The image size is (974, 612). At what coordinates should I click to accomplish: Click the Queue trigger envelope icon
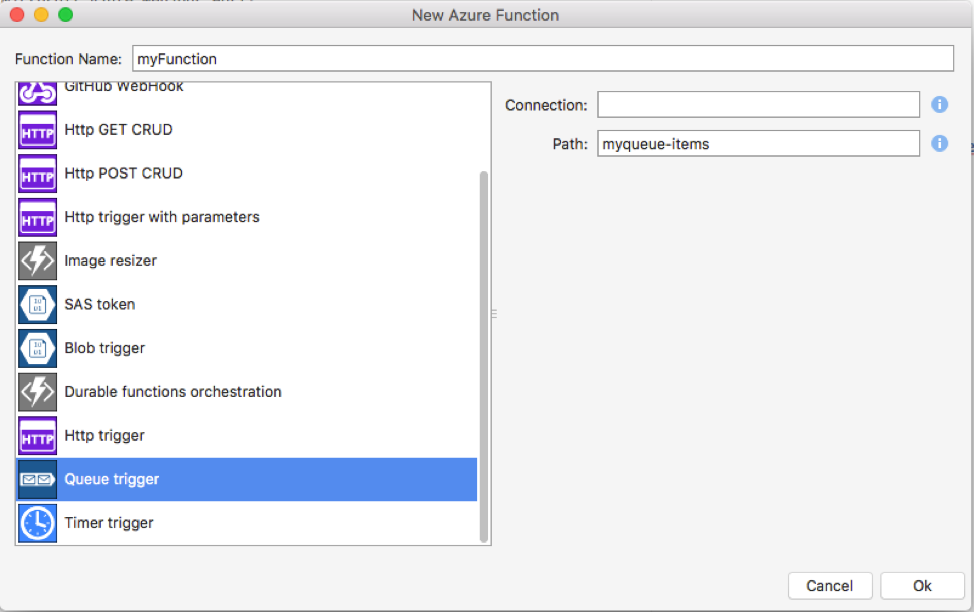[x=38, y=480]
